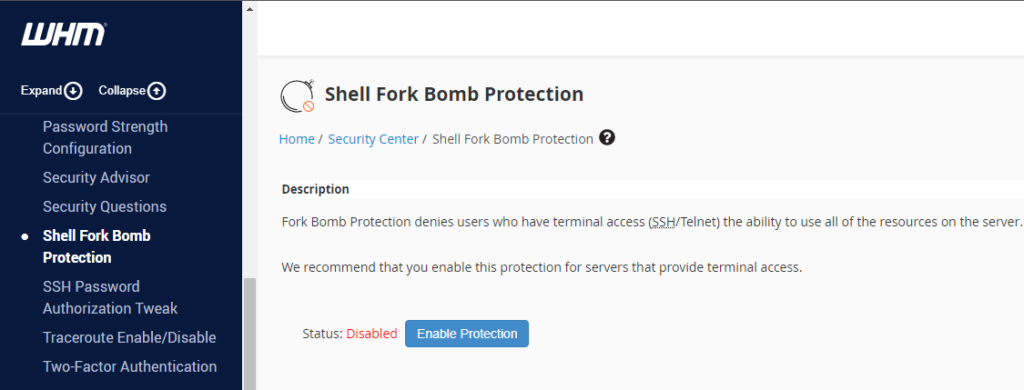Open Security Center breadcrumb link
Image resolution: width=1024 pixels, height=390 pixels.
point(373,139)
